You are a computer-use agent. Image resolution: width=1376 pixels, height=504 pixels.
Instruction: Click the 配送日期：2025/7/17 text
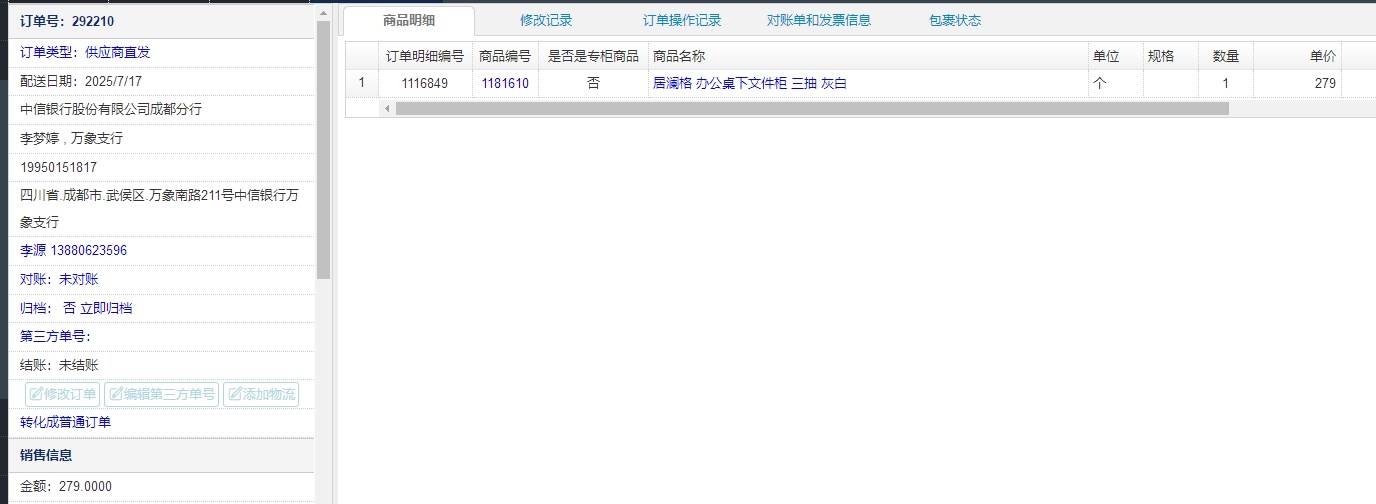(81, 81)
